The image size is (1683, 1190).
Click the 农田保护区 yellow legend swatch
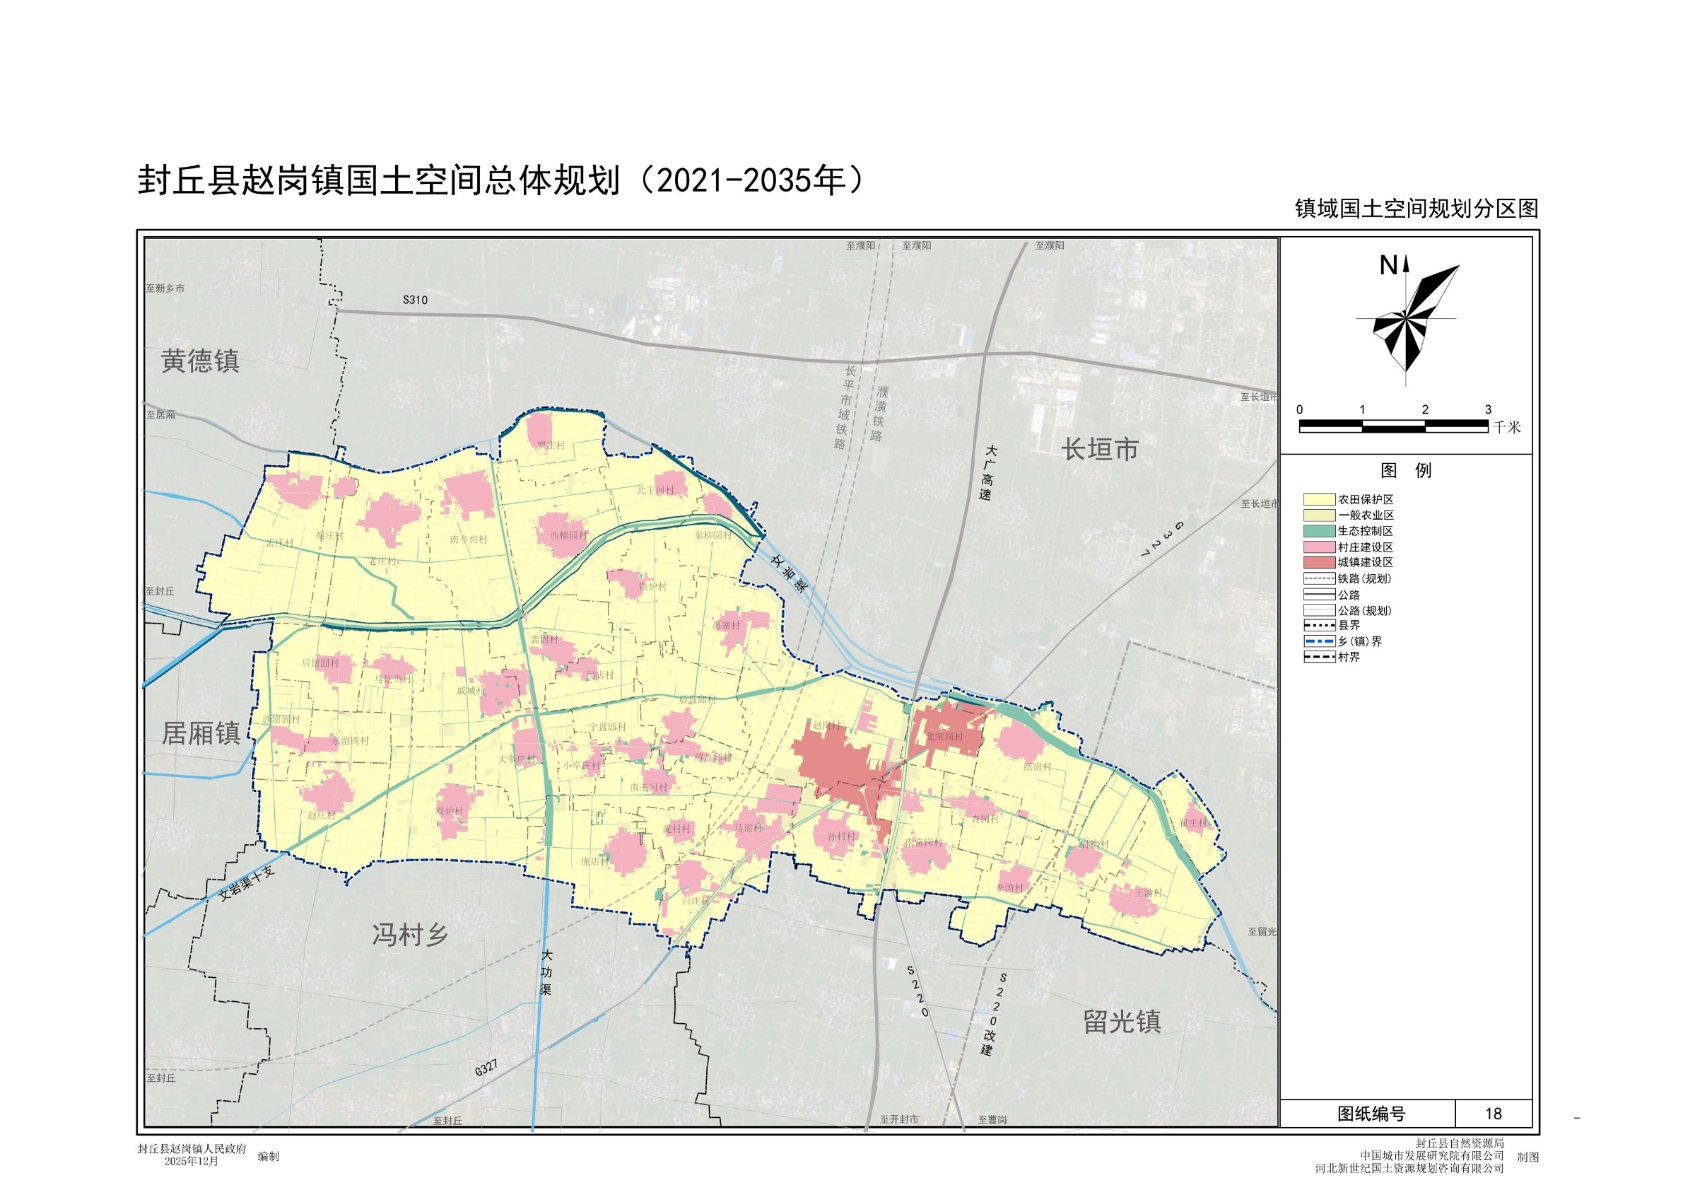point(1318,499)
